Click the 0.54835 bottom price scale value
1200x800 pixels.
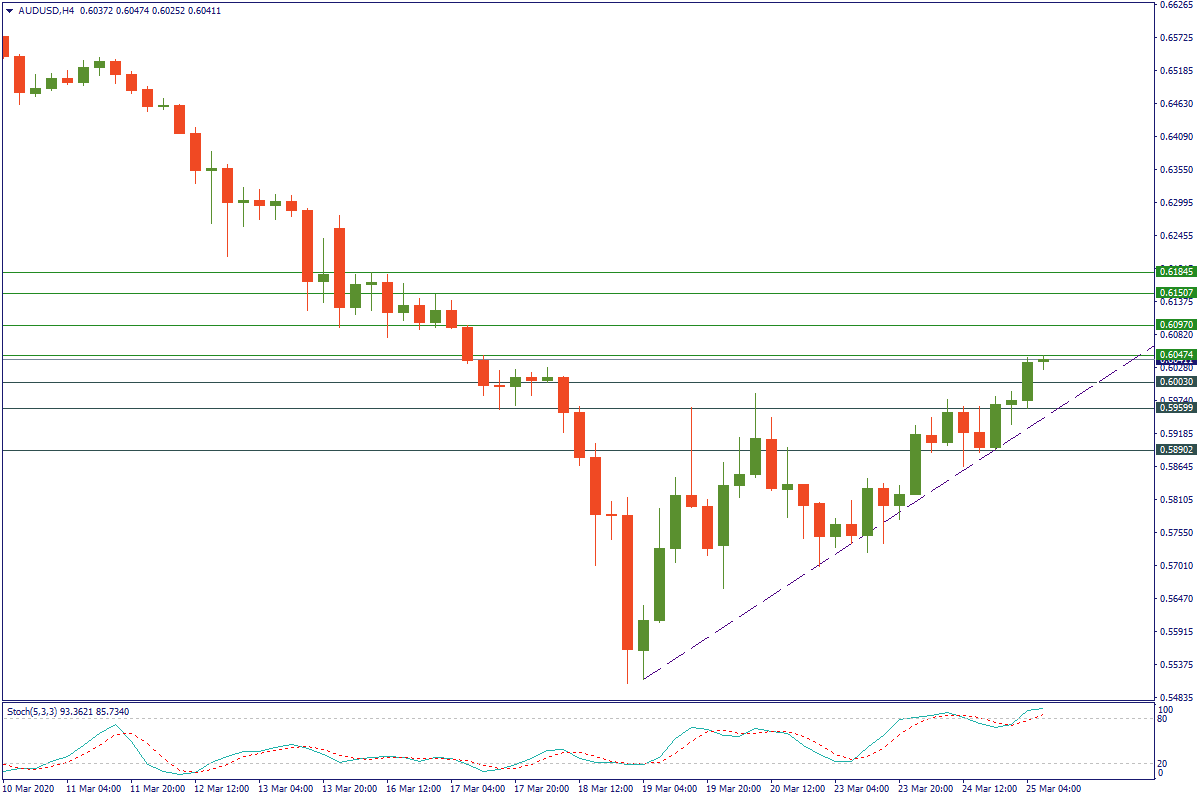coord(1176,697)
